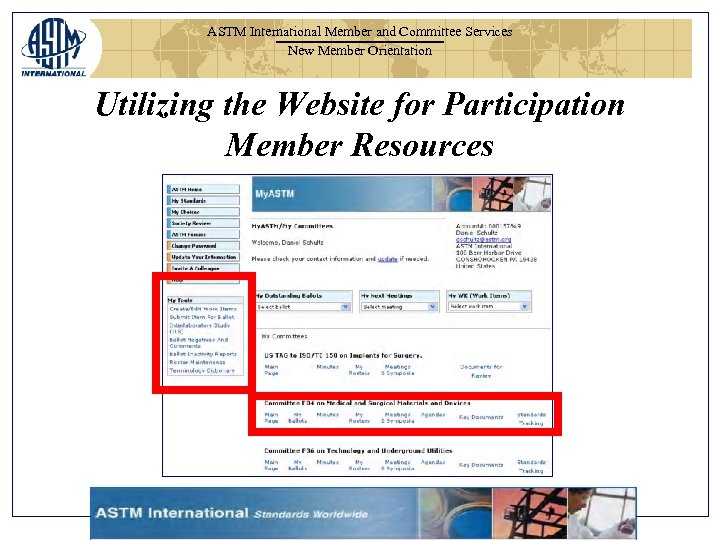The height and width of the screenshot is (540, 720).
Task: Click the ASTM International logo
Action: point(53,47)
